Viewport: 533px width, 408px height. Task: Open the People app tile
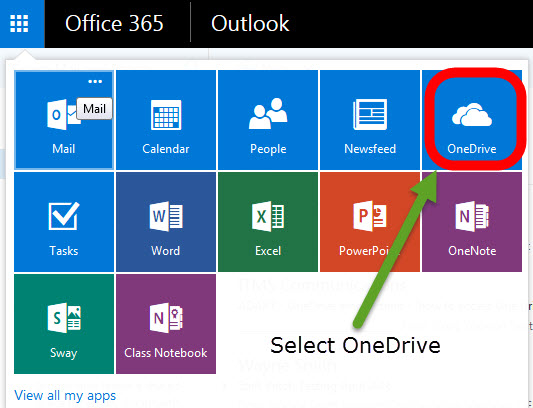pos(268,120)
